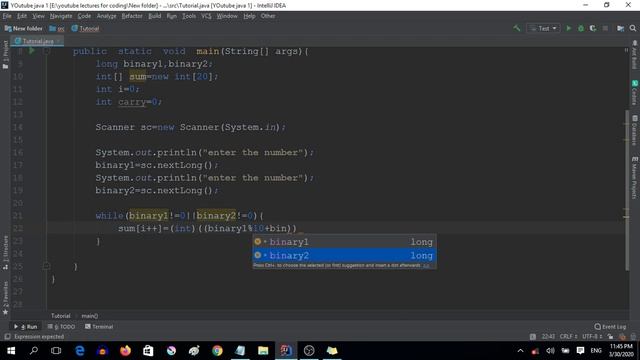Screen dimensions: 640x360
Task: Click the Build project hammer icon
Action: coord(517,28)
